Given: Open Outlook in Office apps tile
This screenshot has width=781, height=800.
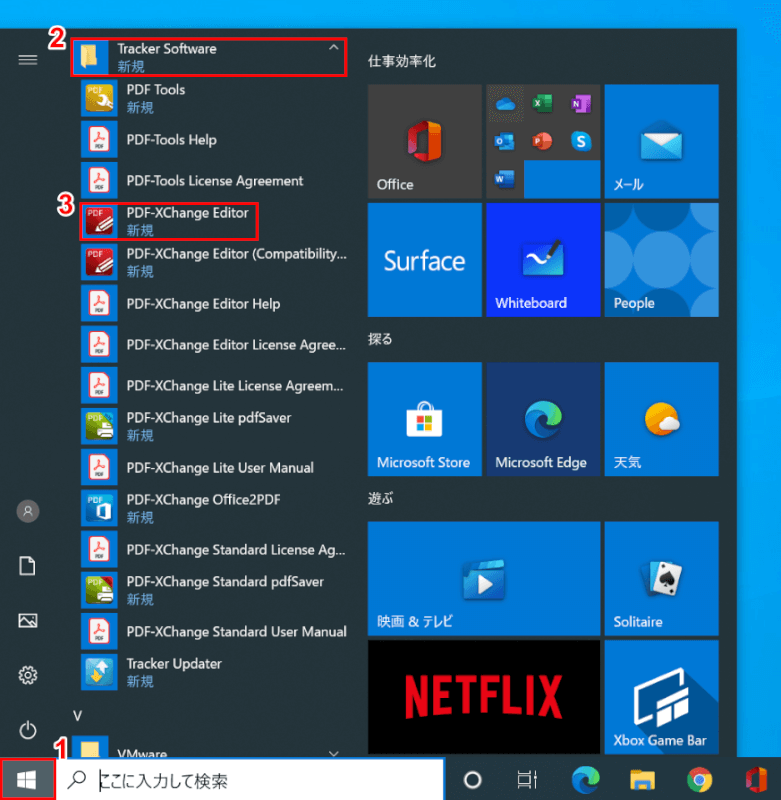Looking at the screenshot, I should tap(505, 141).
